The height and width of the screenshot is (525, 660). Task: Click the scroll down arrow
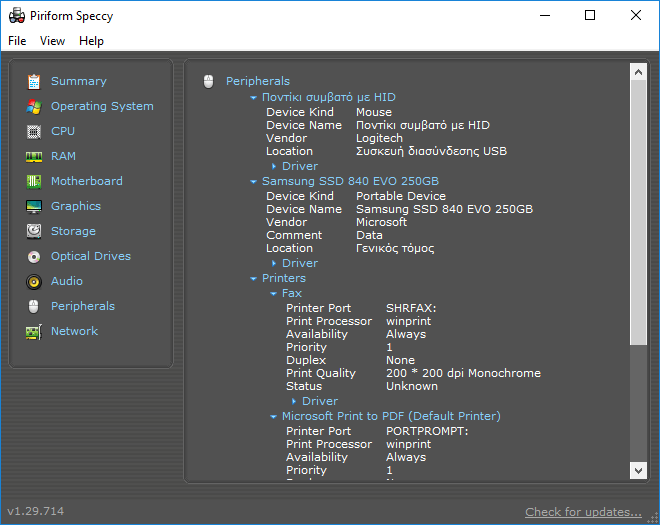tap(638, 470)
